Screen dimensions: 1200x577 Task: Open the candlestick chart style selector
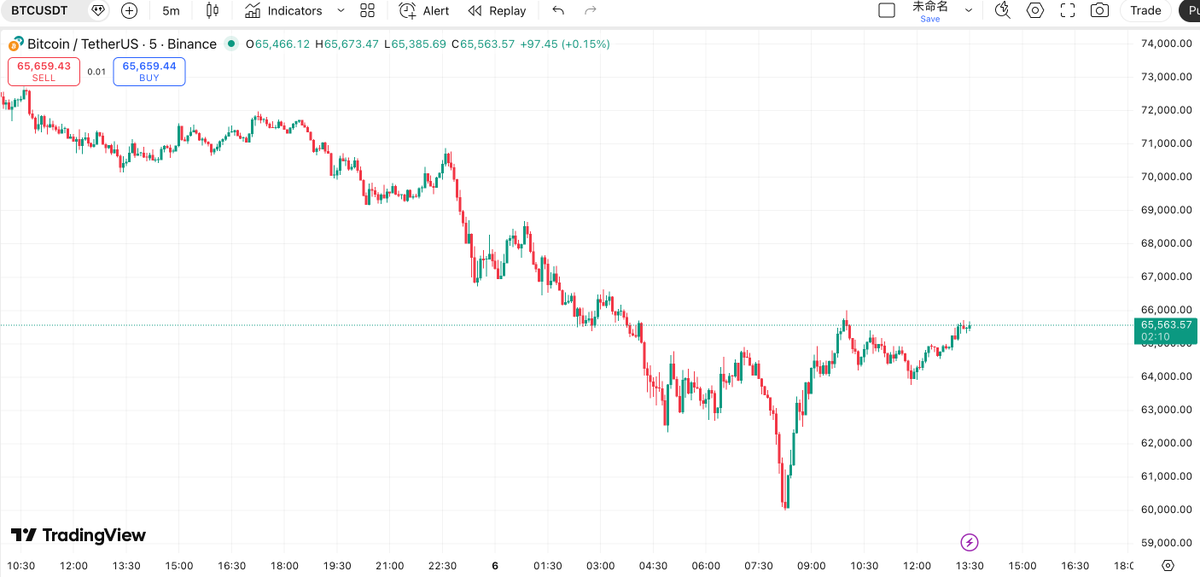212,11
